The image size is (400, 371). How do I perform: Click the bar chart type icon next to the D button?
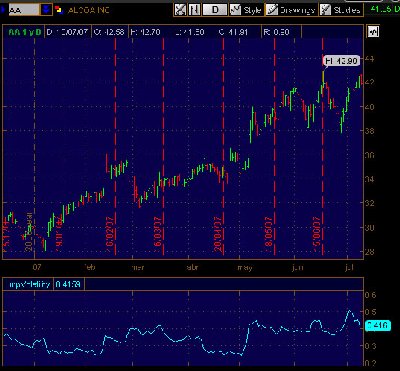pyautogui.click(x=194, y=10)
